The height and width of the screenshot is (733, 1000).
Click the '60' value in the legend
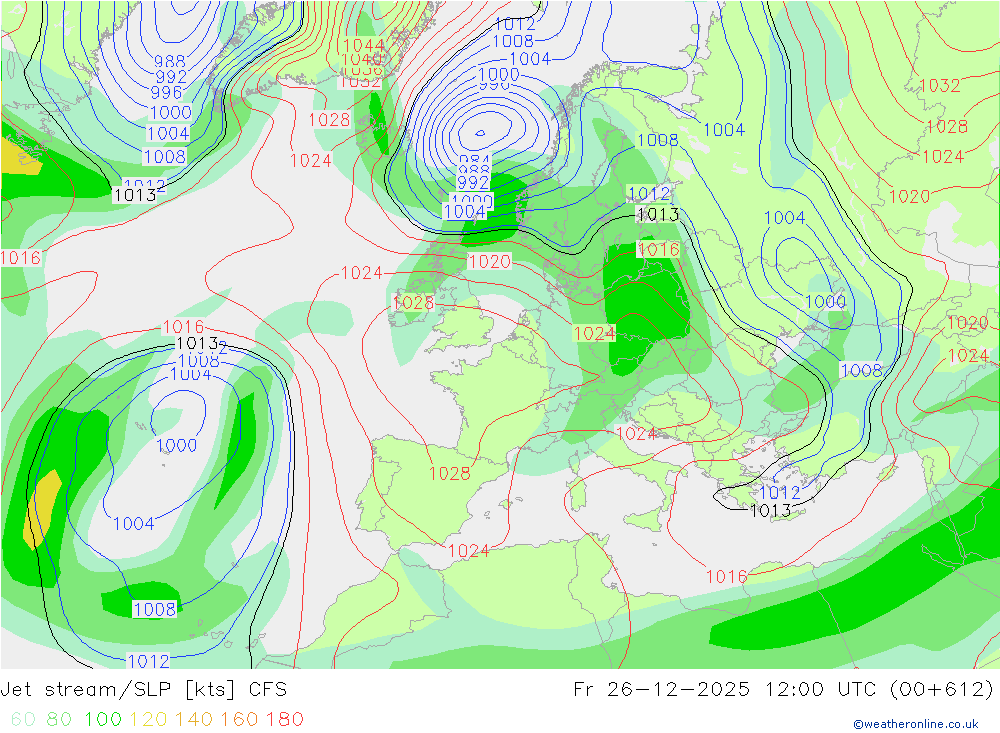[x=23, y=719]
